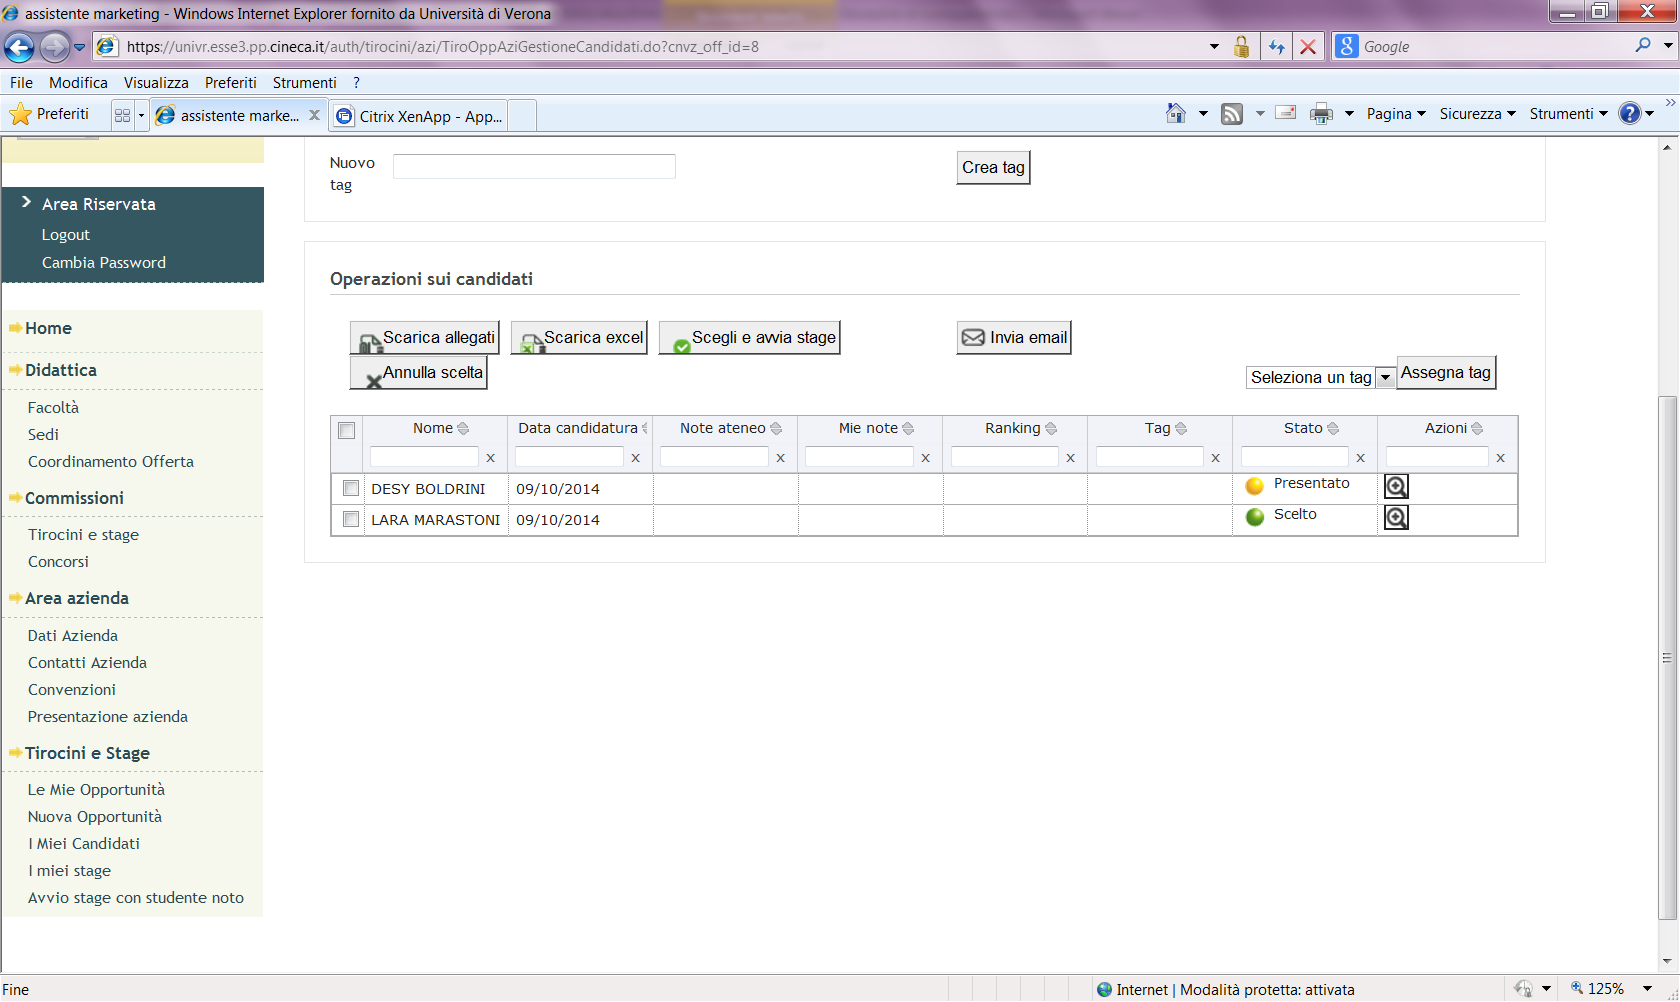View details of LARA MARASTONI candidate
Viewport: 1680px width, 1002px height.
(x=1396, y=517)
